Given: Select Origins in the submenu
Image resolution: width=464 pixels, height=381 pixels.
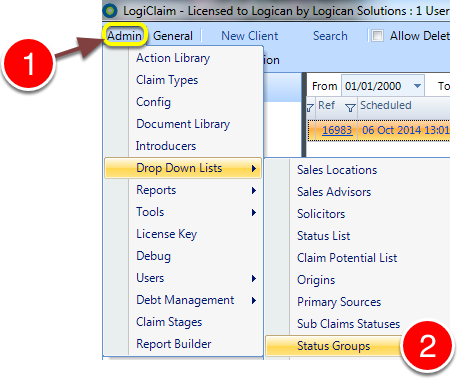Looking at the screenshot, I should click(358, 280).
